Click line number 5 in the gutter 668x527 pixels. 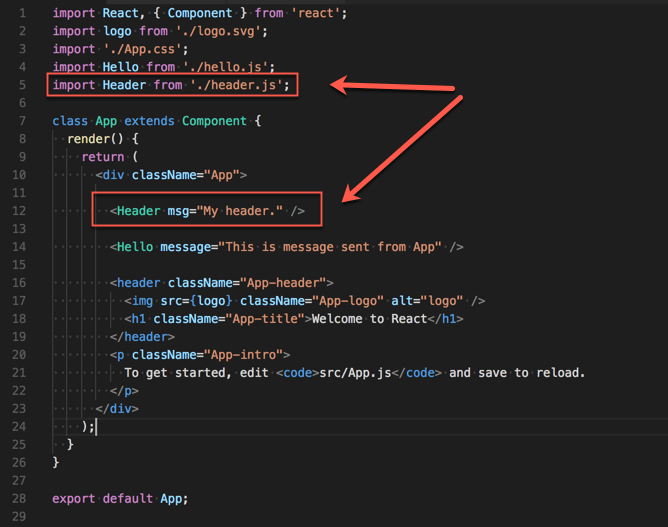coord(22,85)
